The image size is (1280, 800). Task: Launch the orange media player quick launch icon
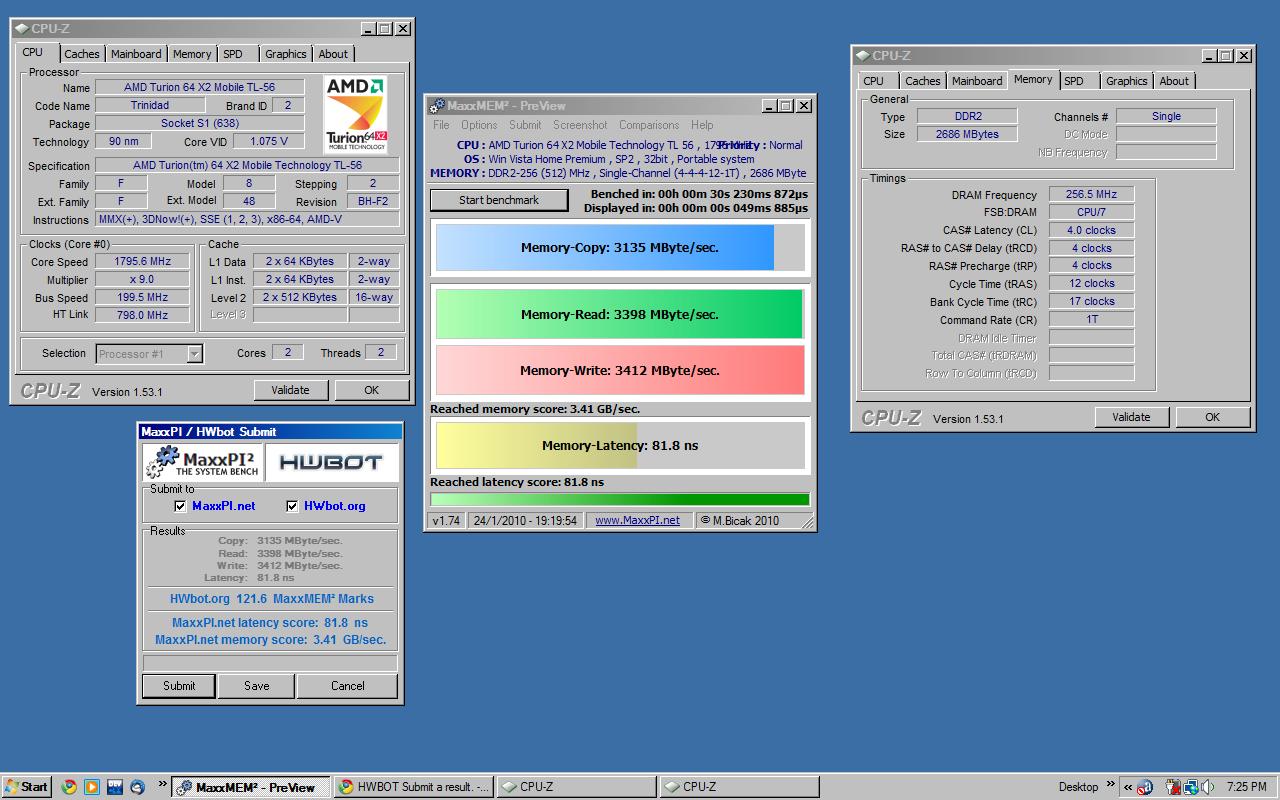pos(92,787)
